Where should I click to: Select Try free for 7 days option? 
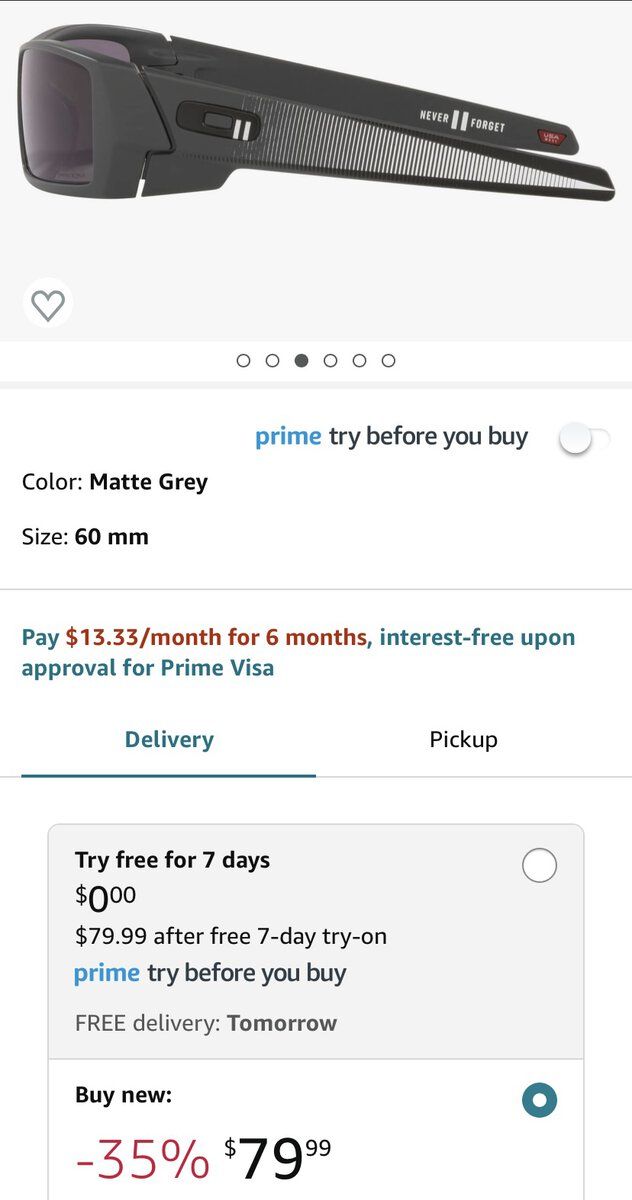click(x=539, y=865)
